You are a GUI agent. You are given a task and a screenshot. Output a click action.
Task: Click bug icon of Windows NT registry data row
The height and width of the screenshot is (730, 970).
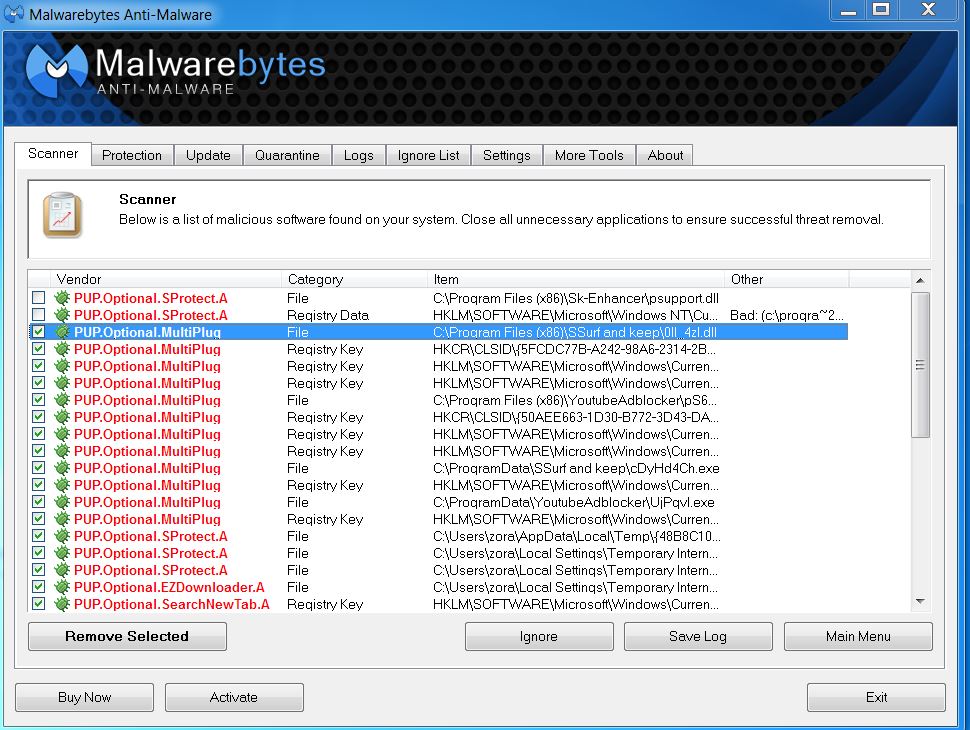point(62,315)
